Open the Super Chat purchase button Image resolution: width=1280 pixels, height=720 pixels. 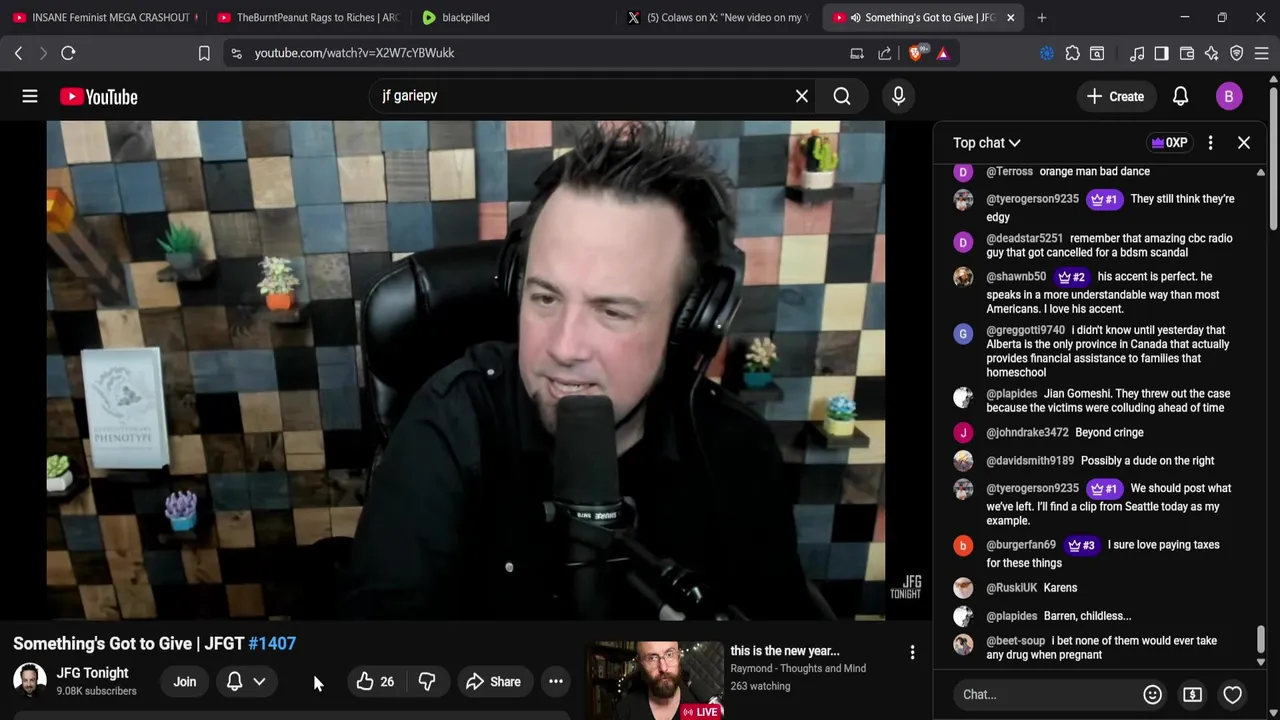click(1192, 694)
